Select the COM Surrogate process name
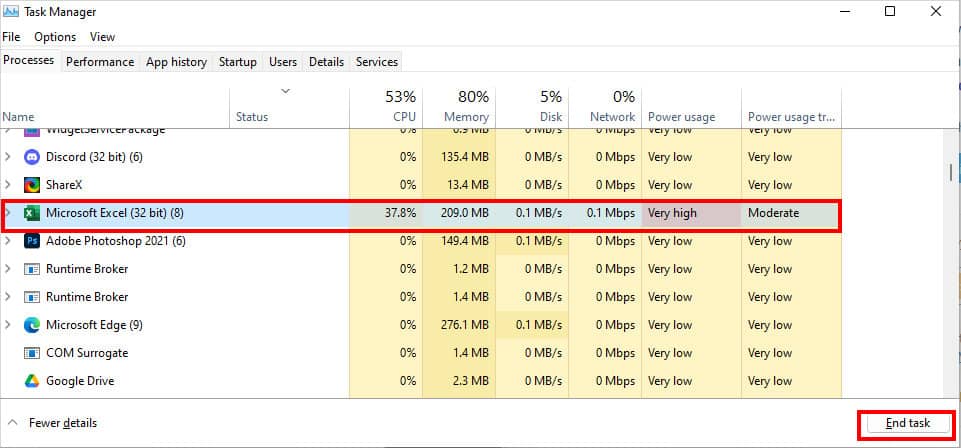 [x=87, y=353]
